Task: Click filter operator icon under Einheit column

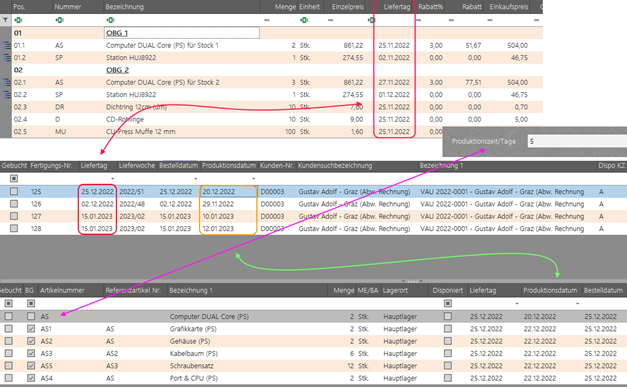Action: 304,20
